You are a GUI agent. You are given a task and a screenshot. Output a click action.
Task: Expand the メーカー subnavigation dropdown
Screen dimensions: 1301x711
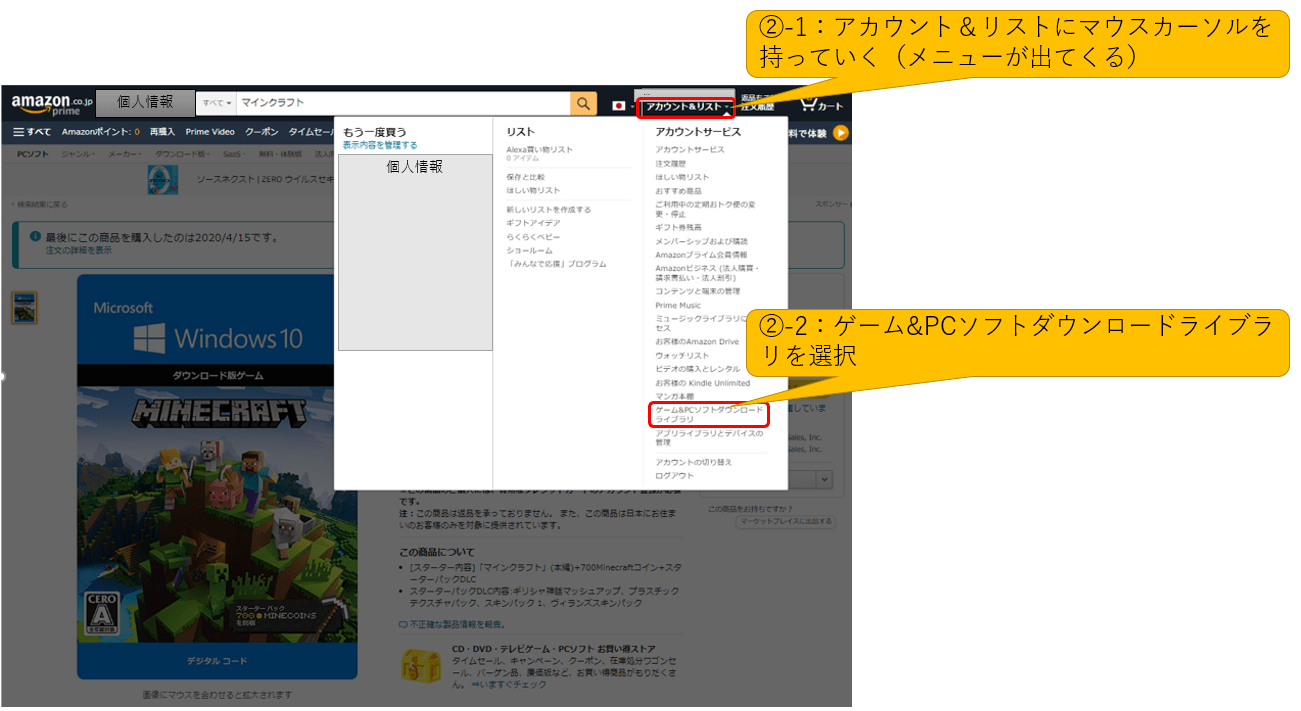point(125,155)
